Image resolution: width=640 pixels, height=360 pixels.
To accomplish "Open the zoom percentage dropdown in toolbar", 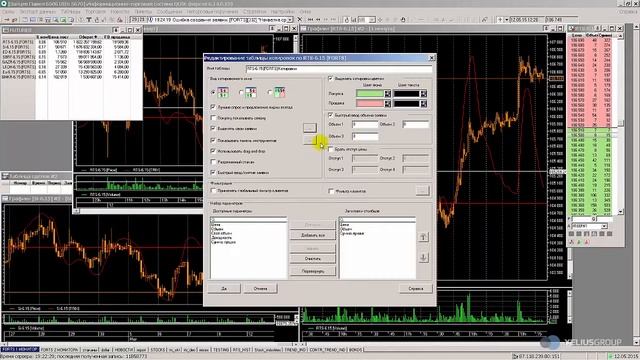I will tap(372, 20).
